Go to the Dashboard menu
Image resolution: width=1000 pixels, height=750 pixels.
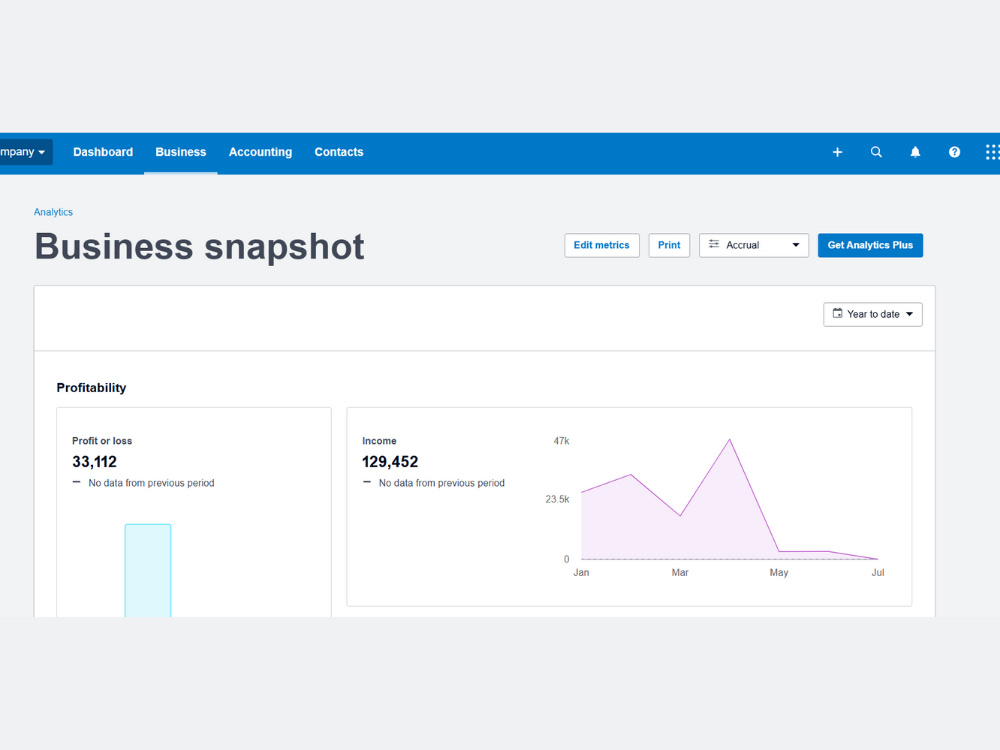pos(103,152)
